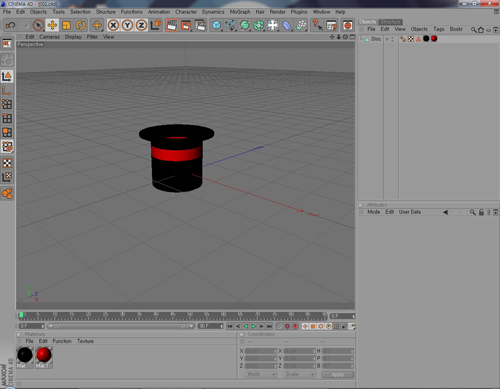
Task: Toggle position keyframe recording icon
Action: (305, 326)
